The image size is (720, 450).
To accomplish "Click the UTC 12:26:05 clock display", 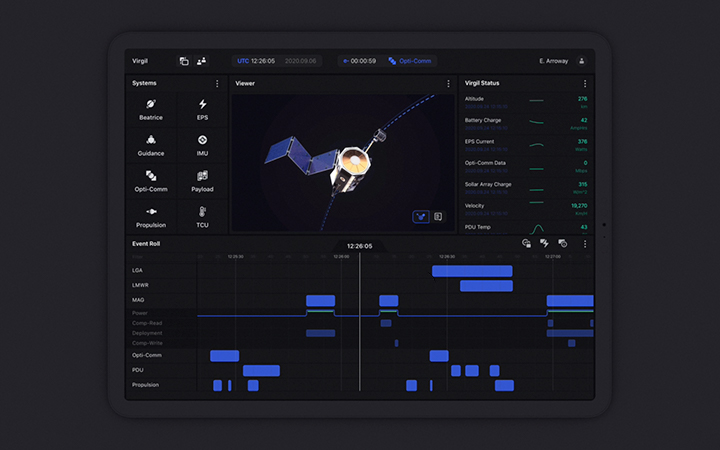I will tap(256, 61).
